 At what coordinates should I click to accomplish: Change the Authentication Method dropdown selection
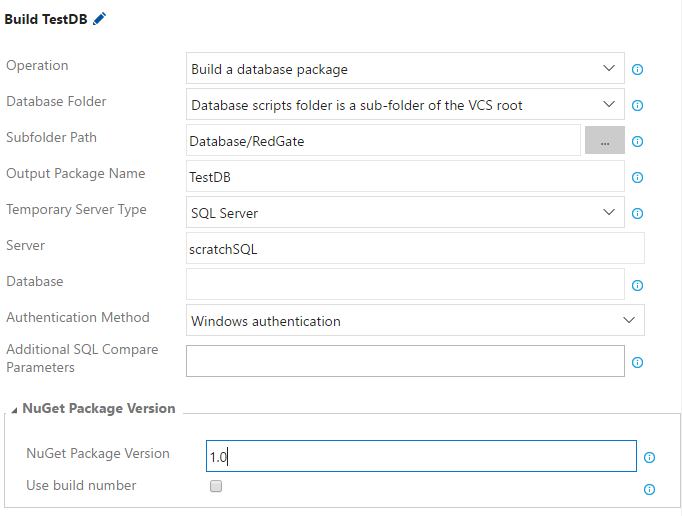coord(415,321)
